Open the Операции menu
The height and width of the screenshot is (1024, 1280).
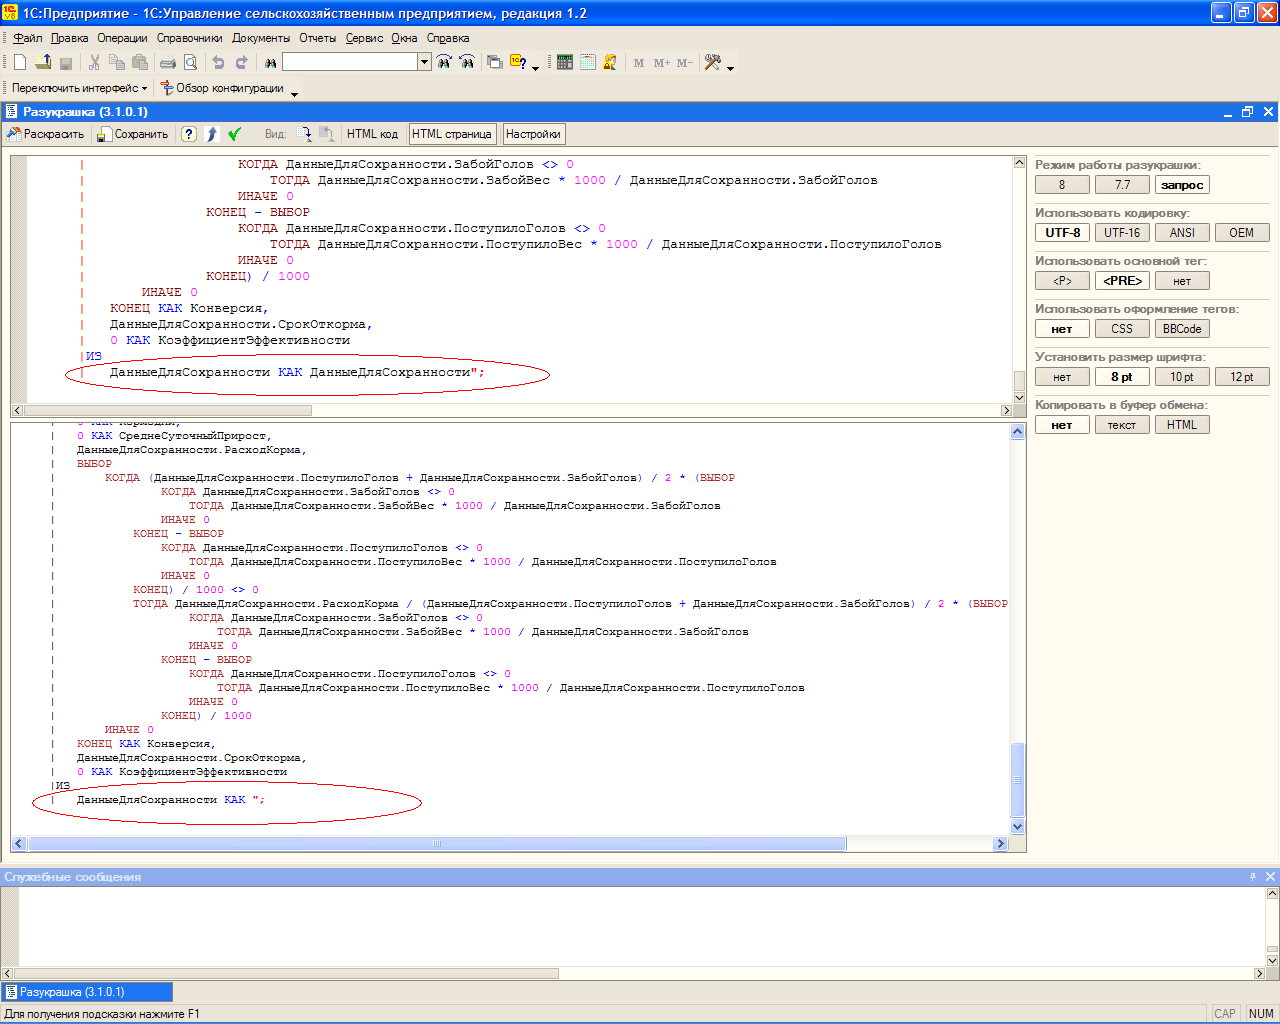point(122,38)
